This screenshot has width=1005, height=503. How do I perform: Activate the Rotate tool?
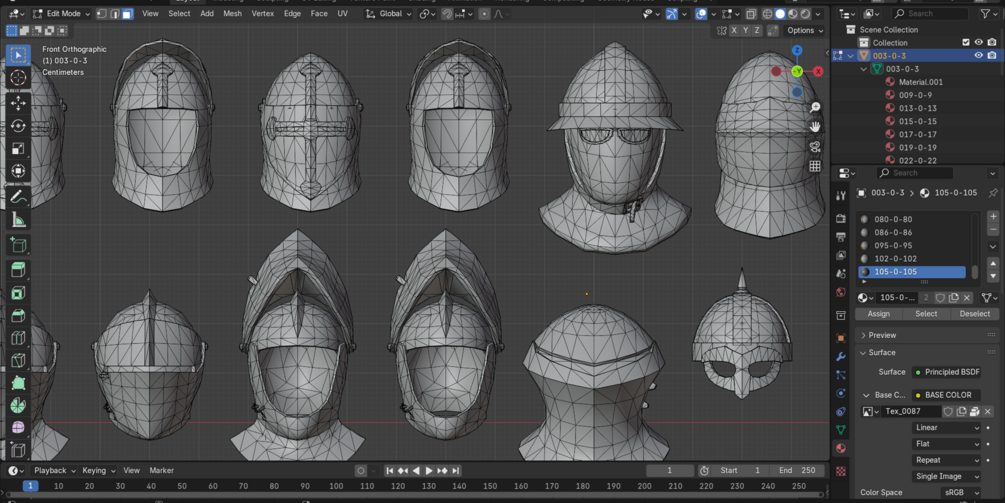point(18,126)
